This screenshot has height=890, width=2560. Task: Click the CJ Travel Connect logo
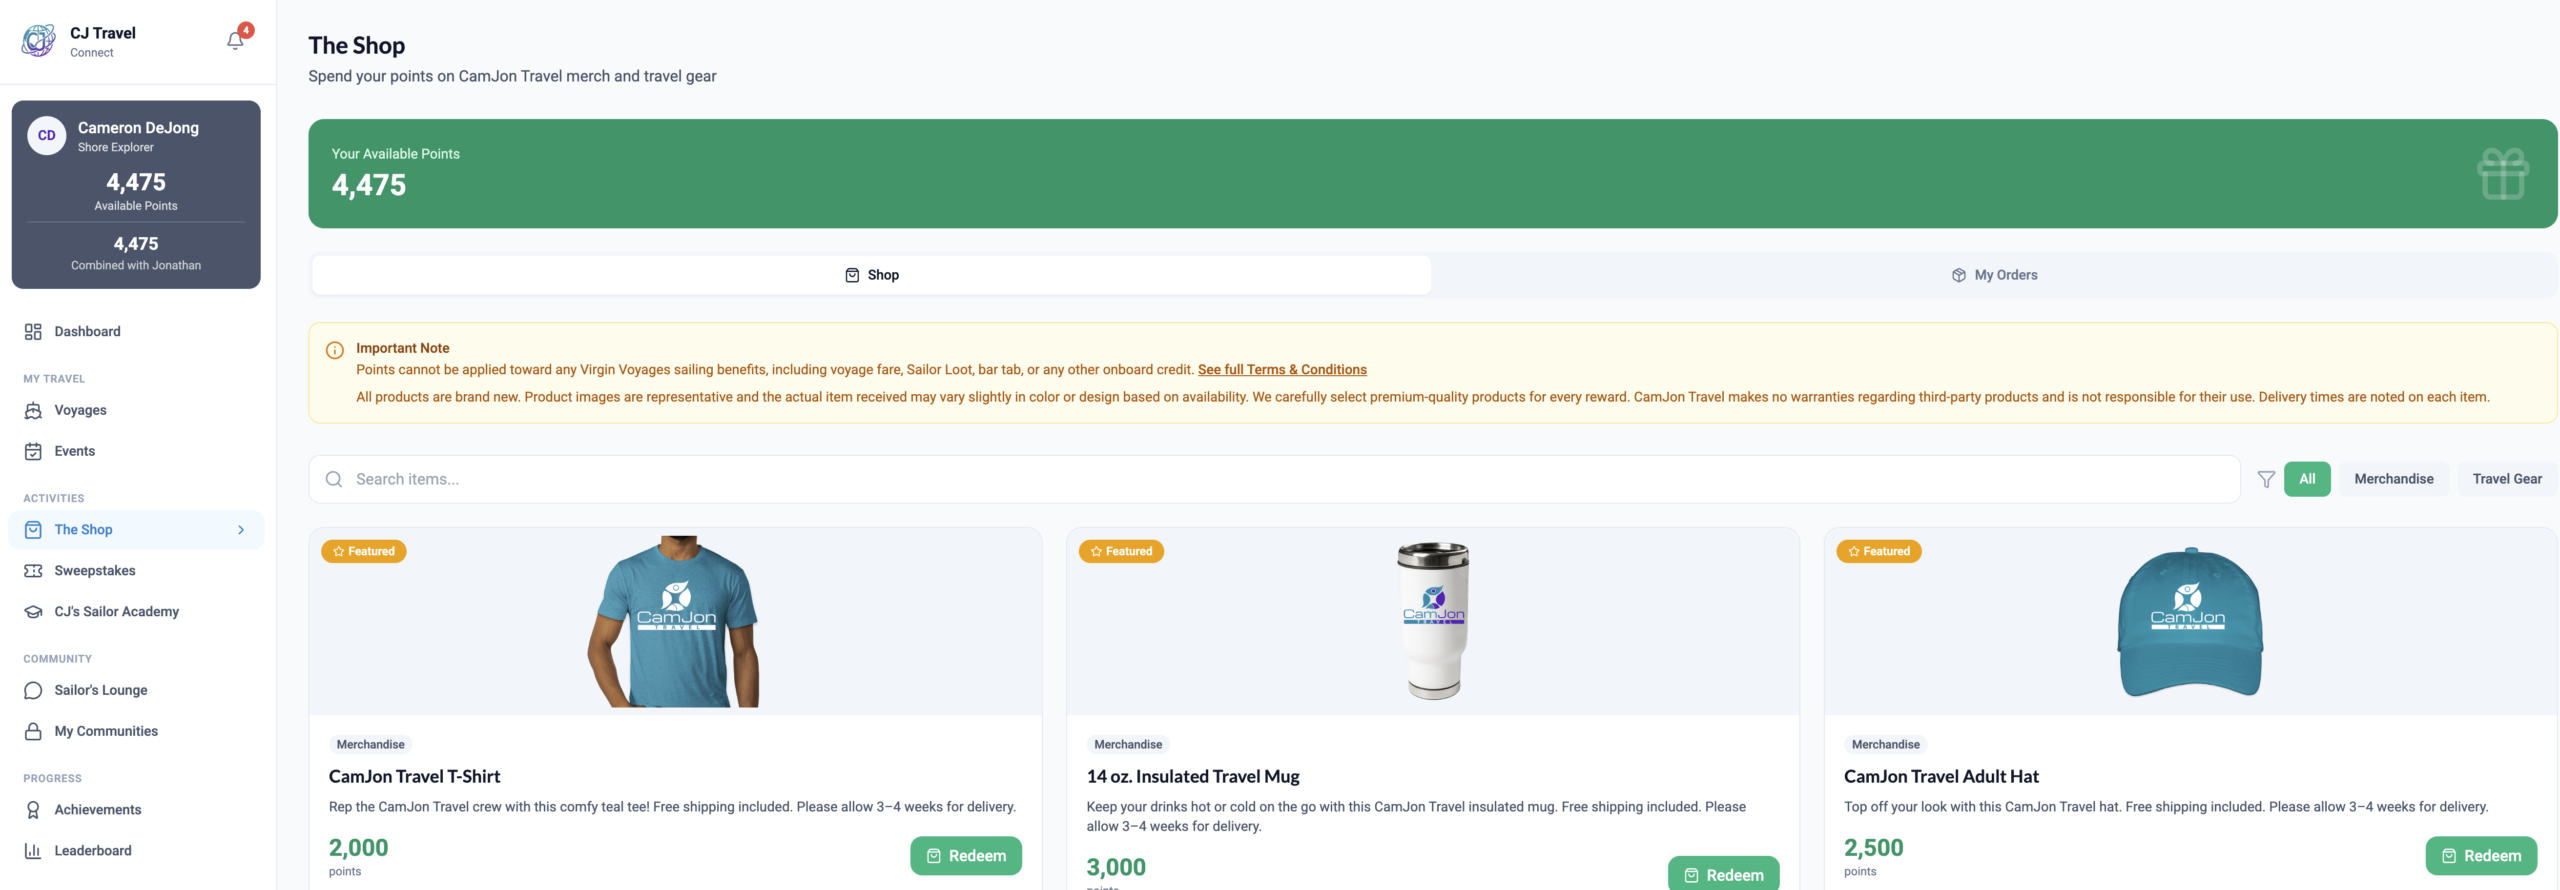39,41
